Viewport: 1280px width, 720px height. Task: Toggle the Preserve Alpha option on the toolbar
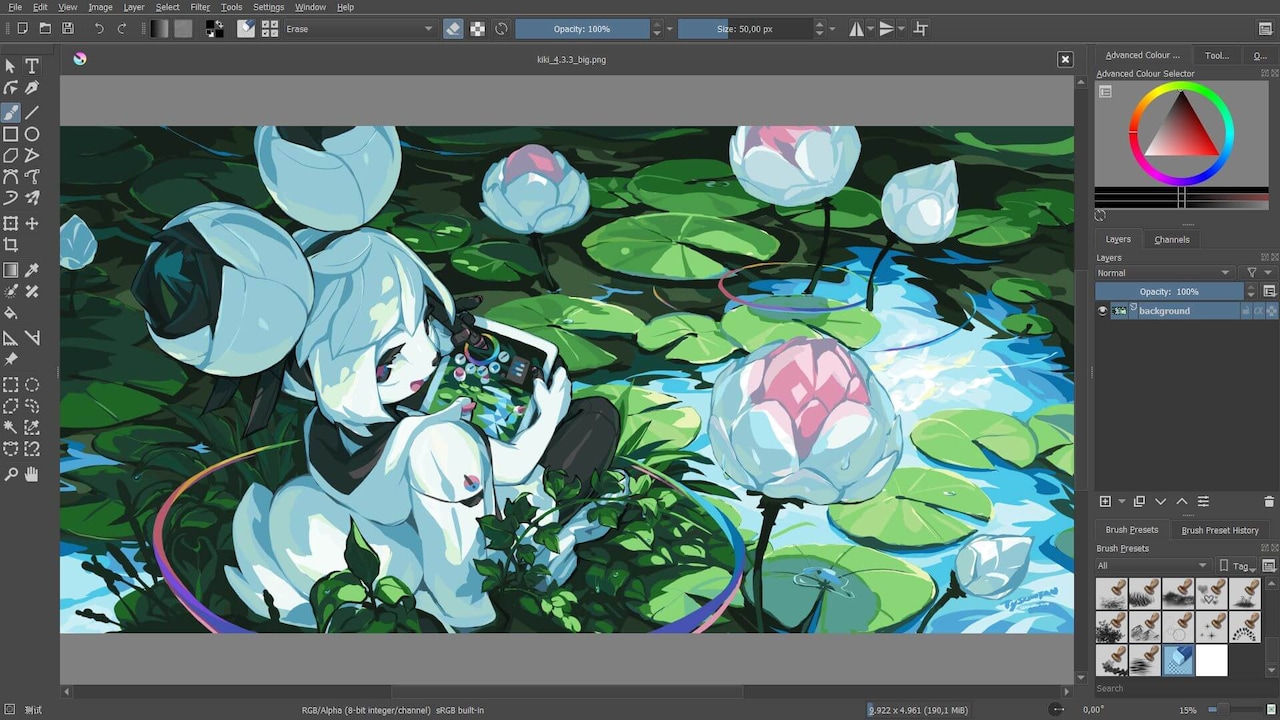click(475, 28)
